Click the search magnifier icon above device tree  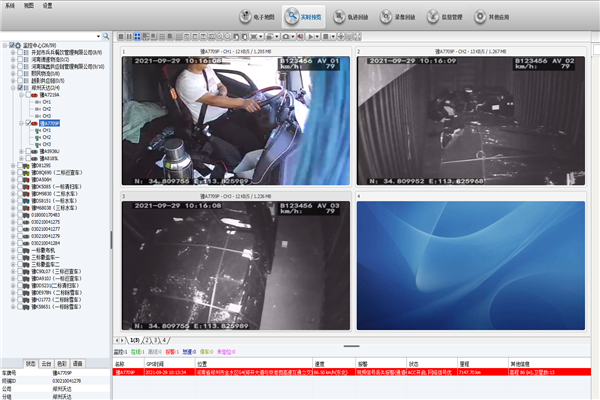click(105, 35)
